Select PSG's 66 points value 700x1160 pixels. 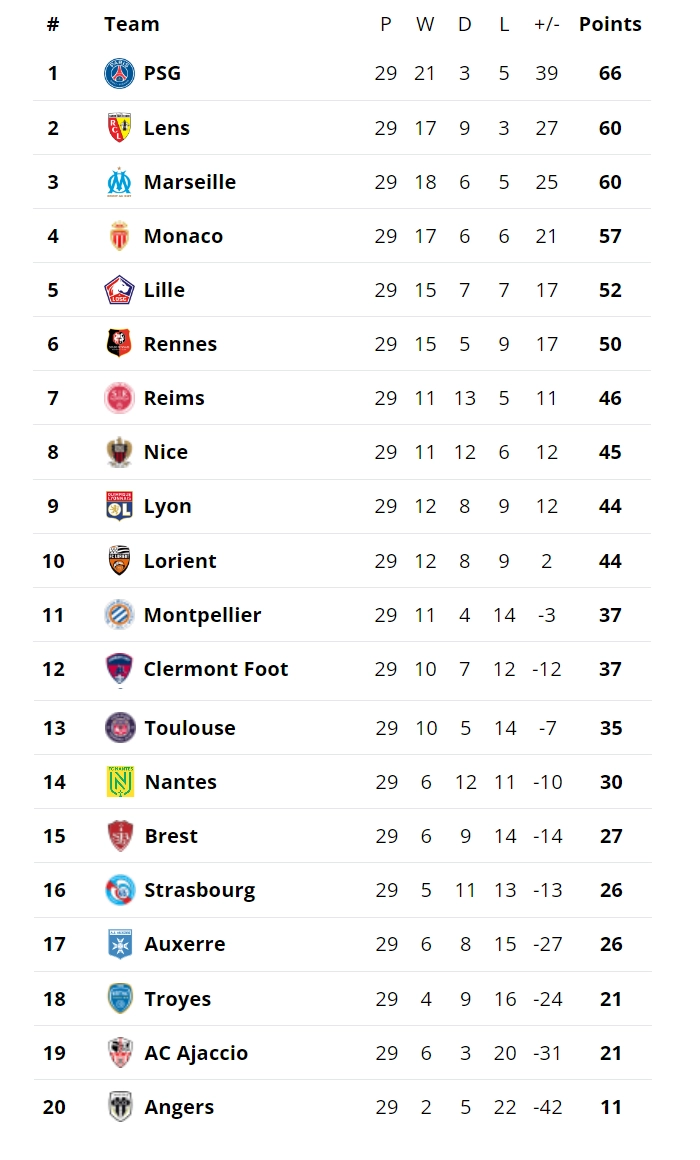coord(610,73)
